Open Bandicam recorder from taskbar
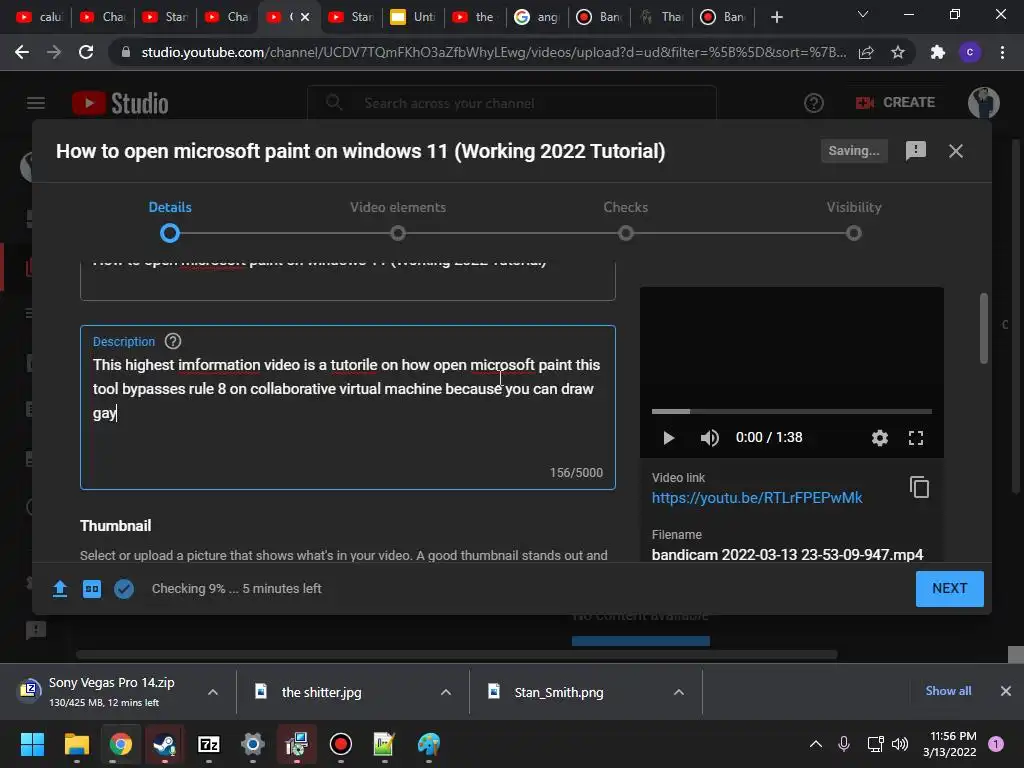Image resolution: width=1024 pixels, height=768 pixels. click(340, 744)
